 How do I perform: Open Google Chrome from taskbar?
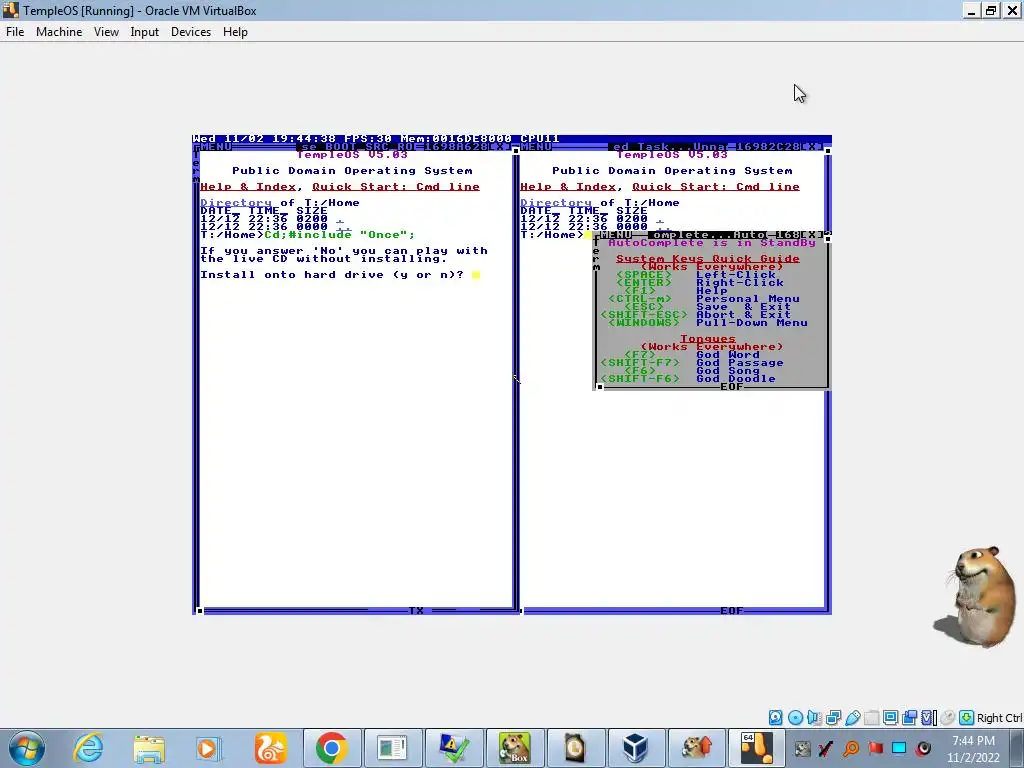click(331, 748)
